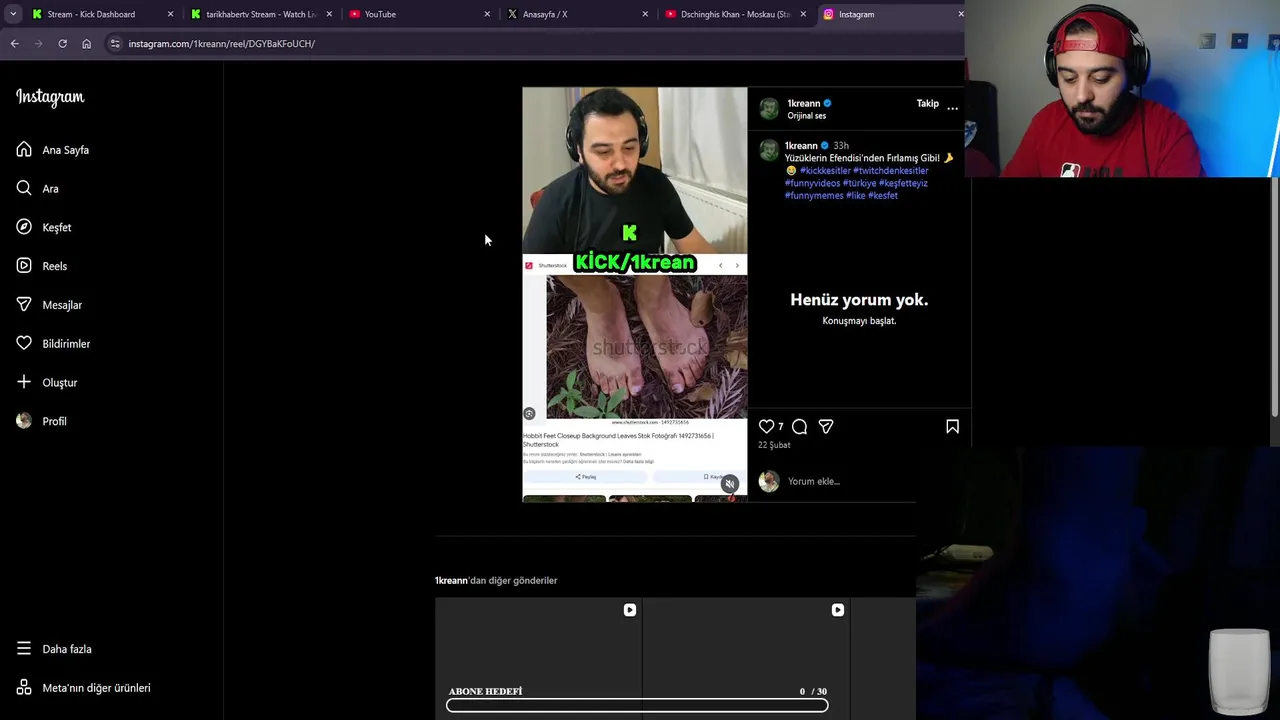Open 1kreann avatar in post header

click(769, 108)
